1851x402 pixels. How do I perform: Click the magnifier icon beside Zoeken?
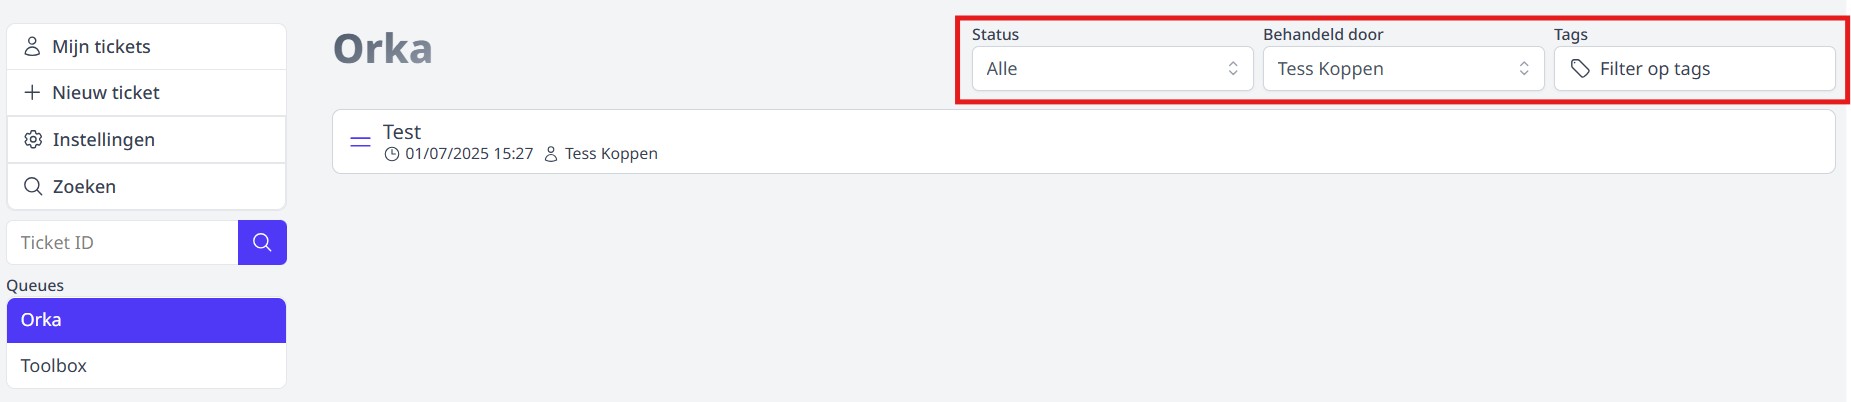(x=32, y=187)
